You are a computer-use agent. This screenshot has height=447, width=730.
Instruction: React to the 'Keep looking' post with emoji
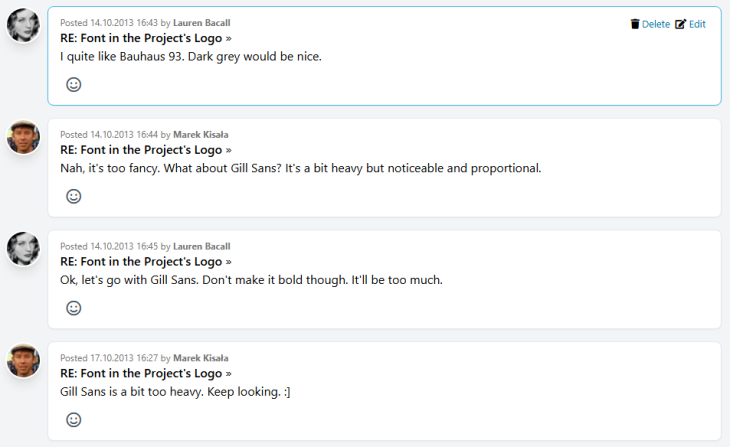(x=73, y=421)
